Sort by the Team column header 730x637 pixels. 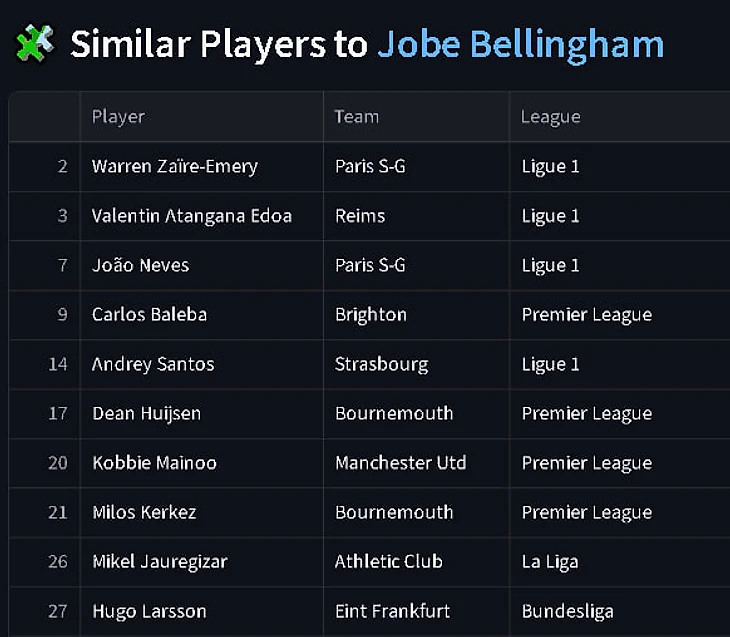357,117
